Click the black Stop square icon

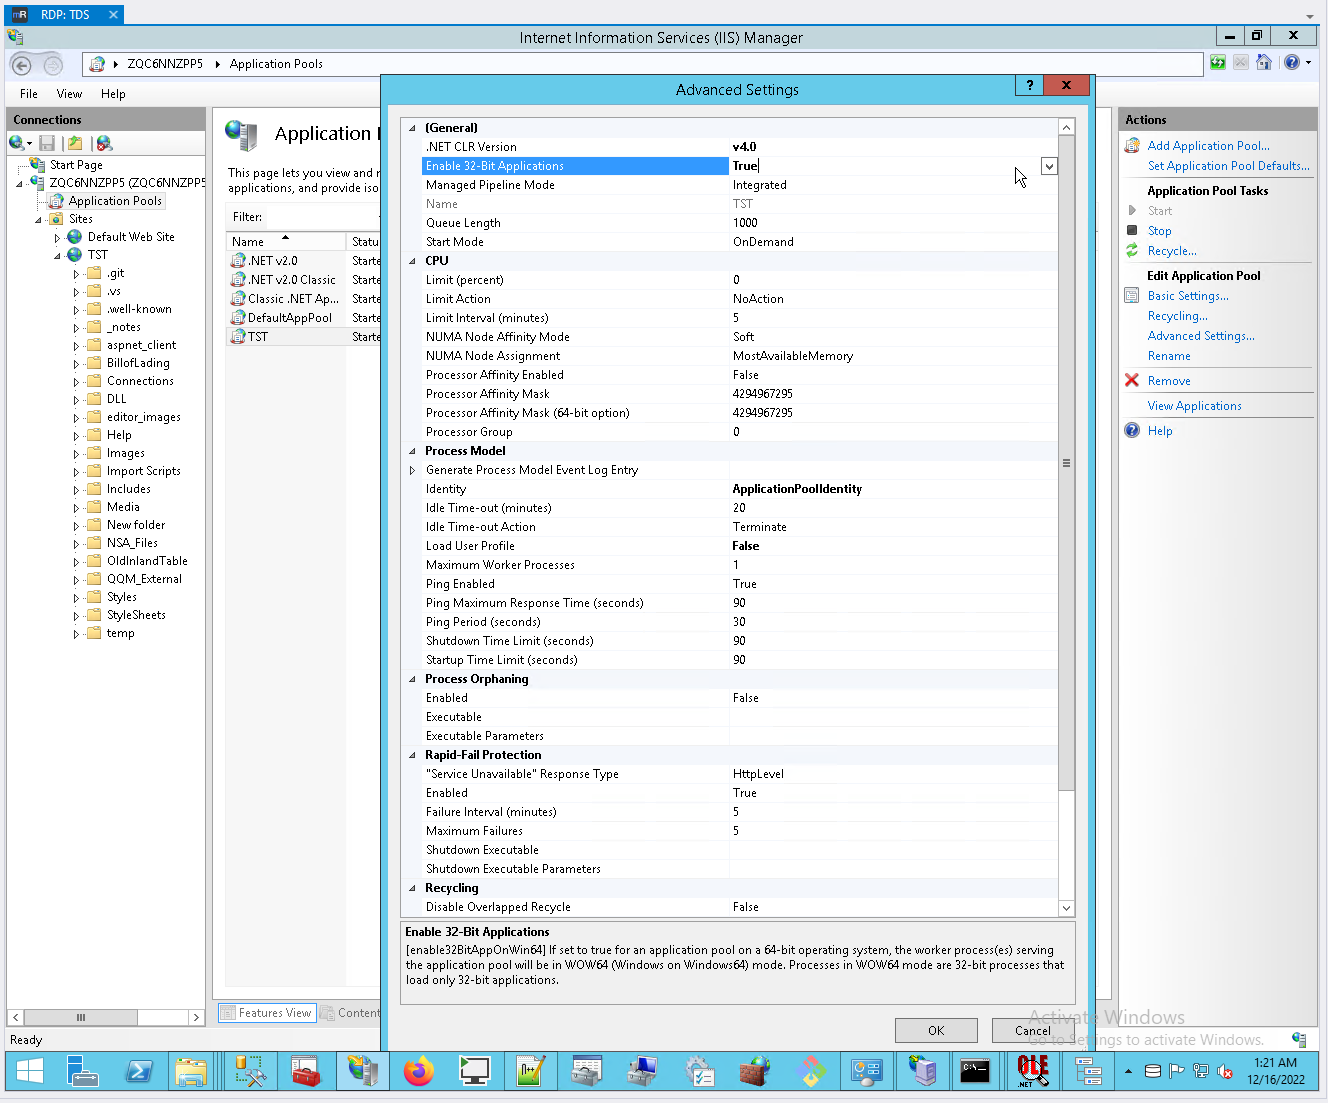(x=1132, y=231)
